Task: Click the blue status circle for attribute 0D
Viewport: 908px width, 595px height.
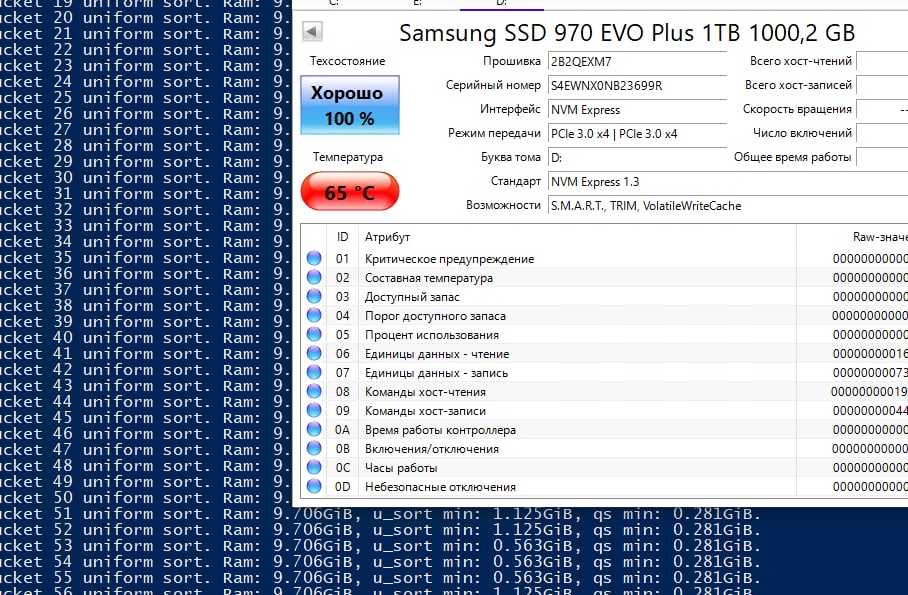Action: coord(314,486)
